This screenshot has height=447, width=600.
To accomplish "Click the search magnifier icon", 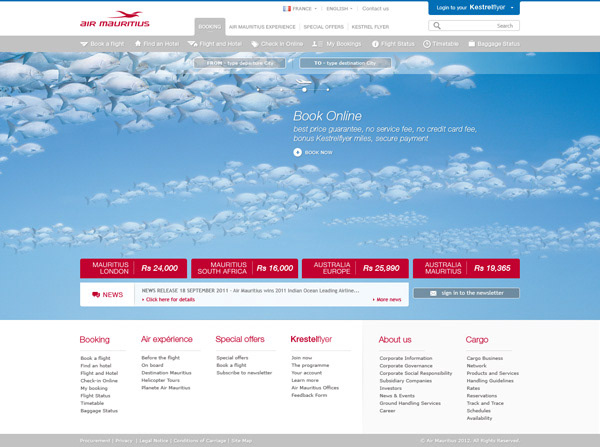I will coord(437,26).
